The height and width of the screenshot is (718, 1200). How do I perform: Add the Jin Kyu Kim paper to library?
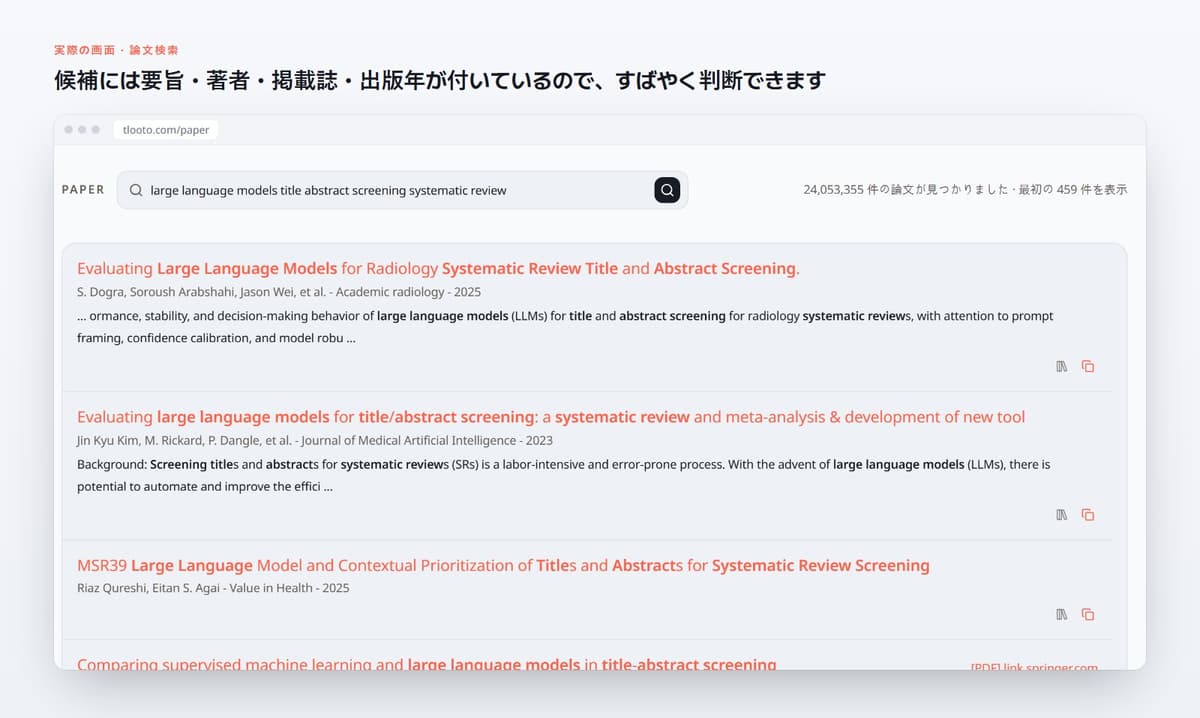click(1062, 515)
